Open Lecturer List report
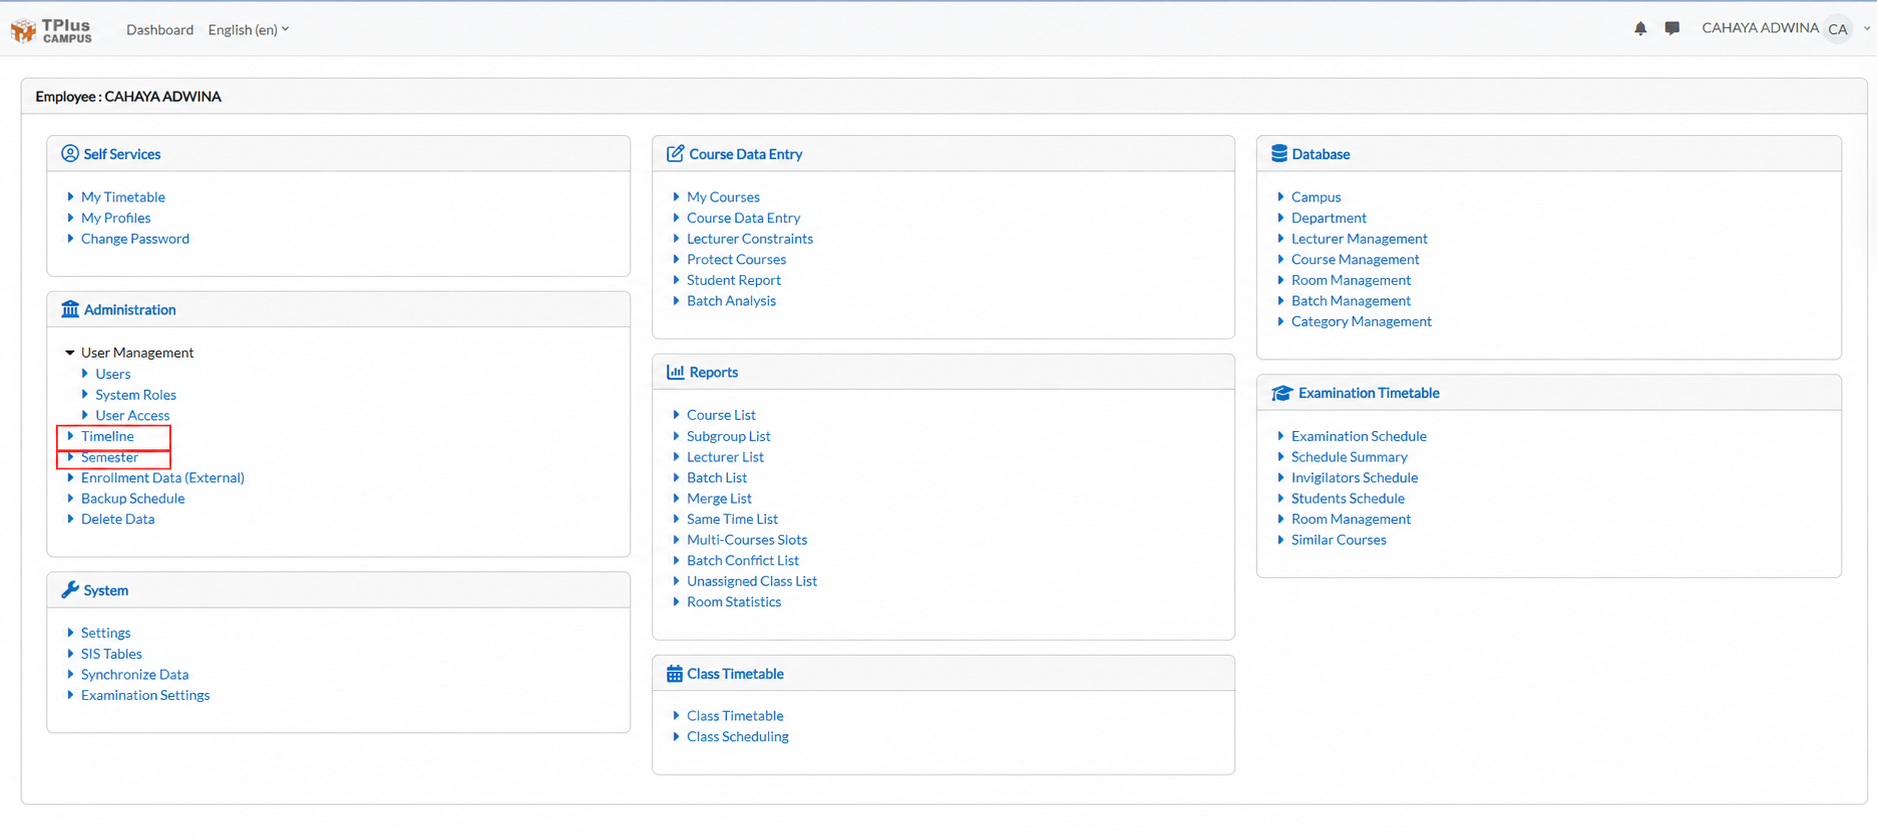Screen dimensions: 1877x838 725,457
